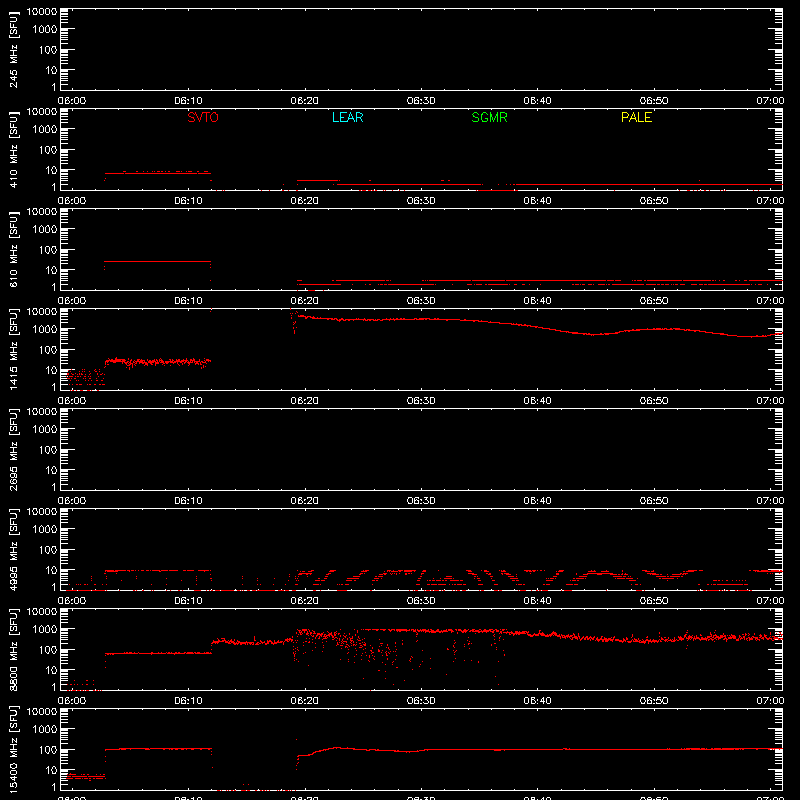The height and width of the screenshot is (800, 800).
Task: Click the green SGMR station label
Action: 489,117
